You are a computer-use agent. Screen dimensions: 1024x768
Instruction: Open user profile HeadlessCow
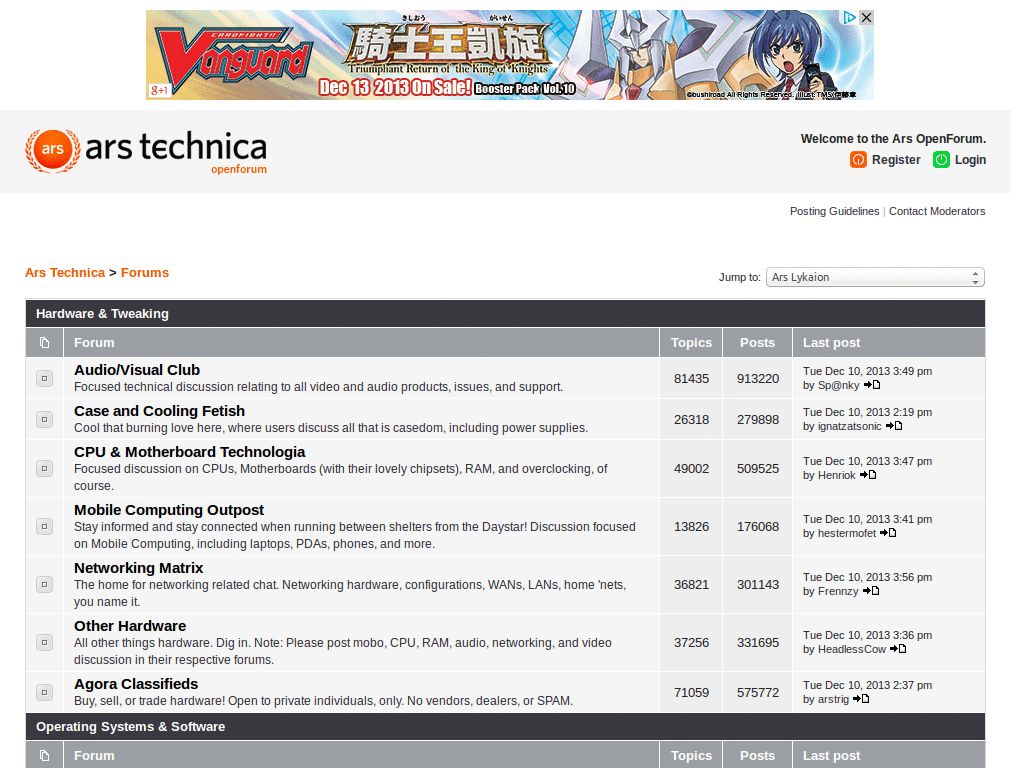(852, 650)
